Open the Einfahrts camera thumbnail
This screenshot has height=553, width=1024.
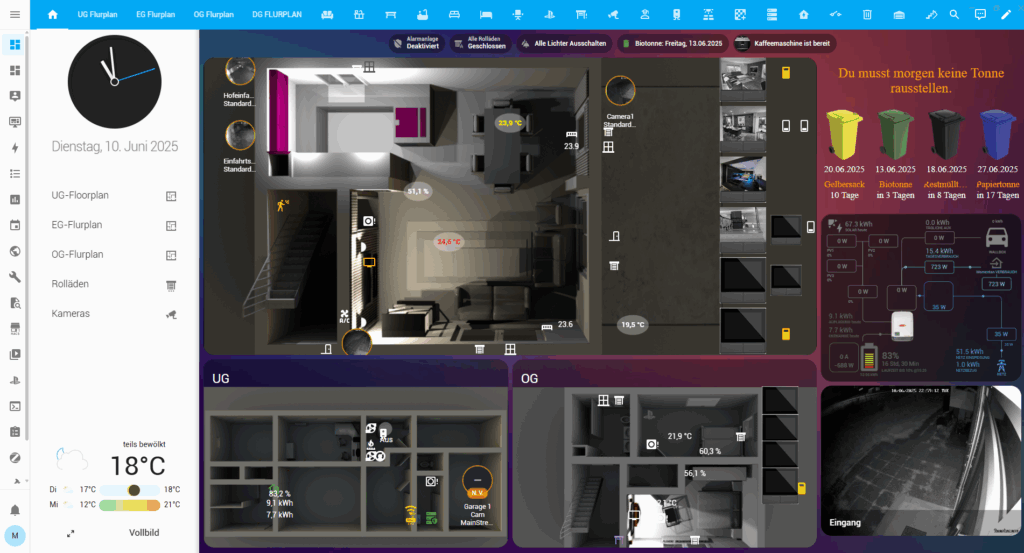[x=240, y=136]
